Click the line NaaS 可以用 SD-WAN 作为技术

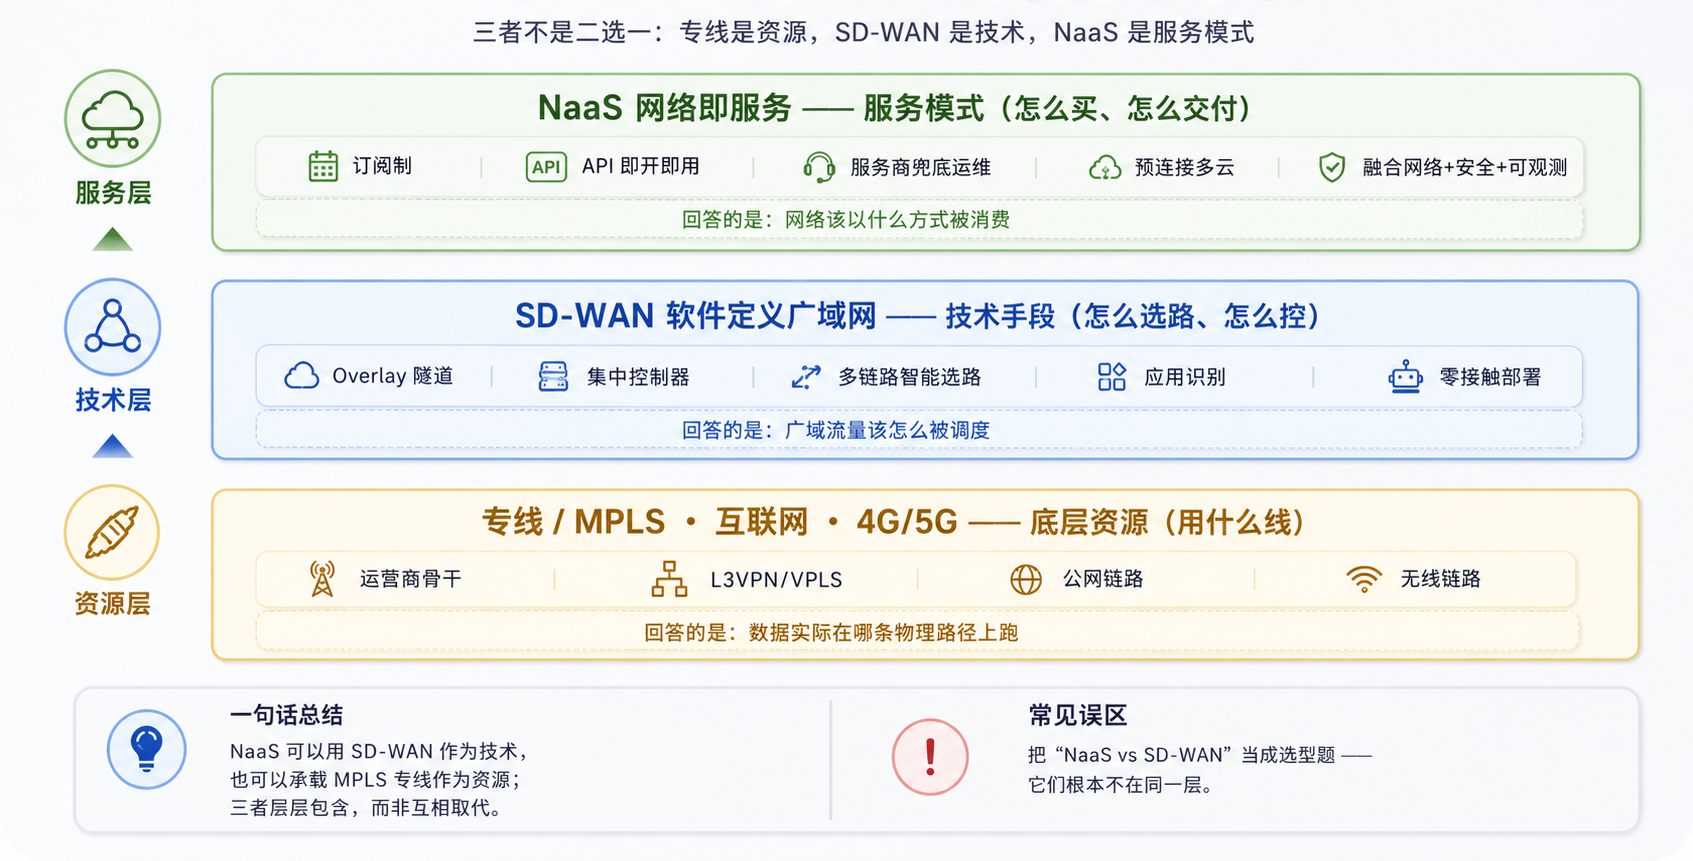pos(379,751)
